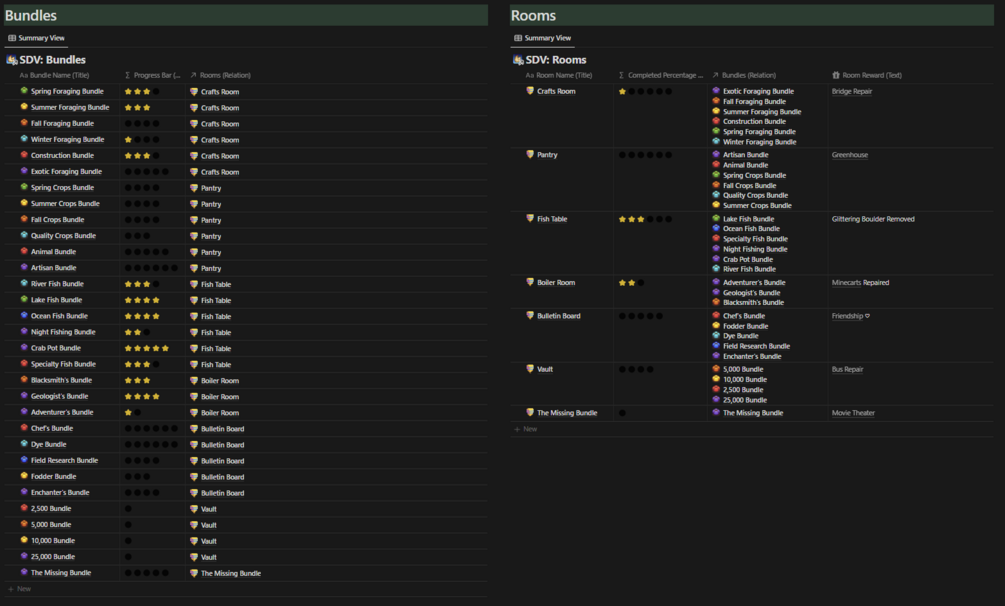Screen dimensions: 1005x606
Task: Click the Minecarts Repaired reward text
Action: coord(860,282)
